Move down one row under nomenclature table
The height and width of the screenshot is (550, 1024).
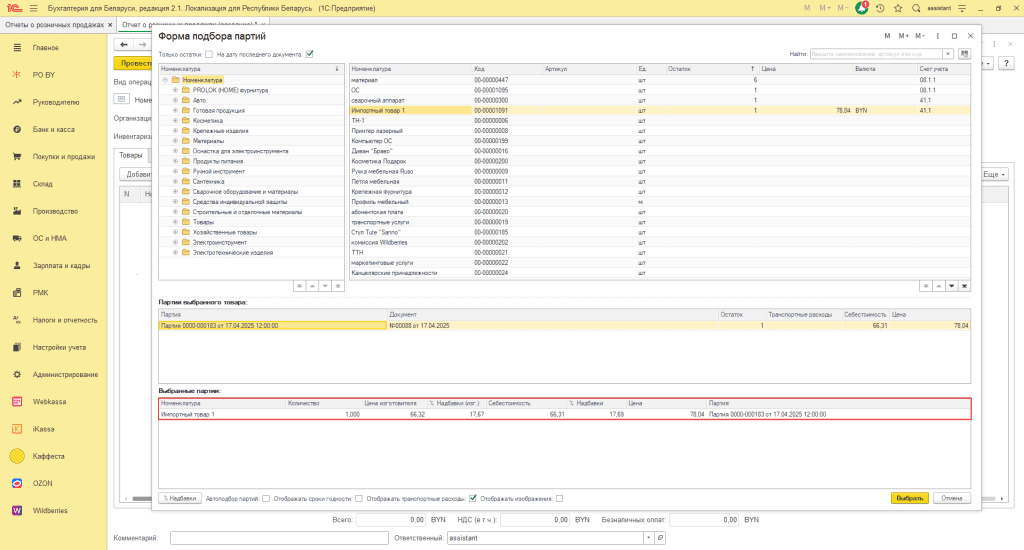(952, 286)
